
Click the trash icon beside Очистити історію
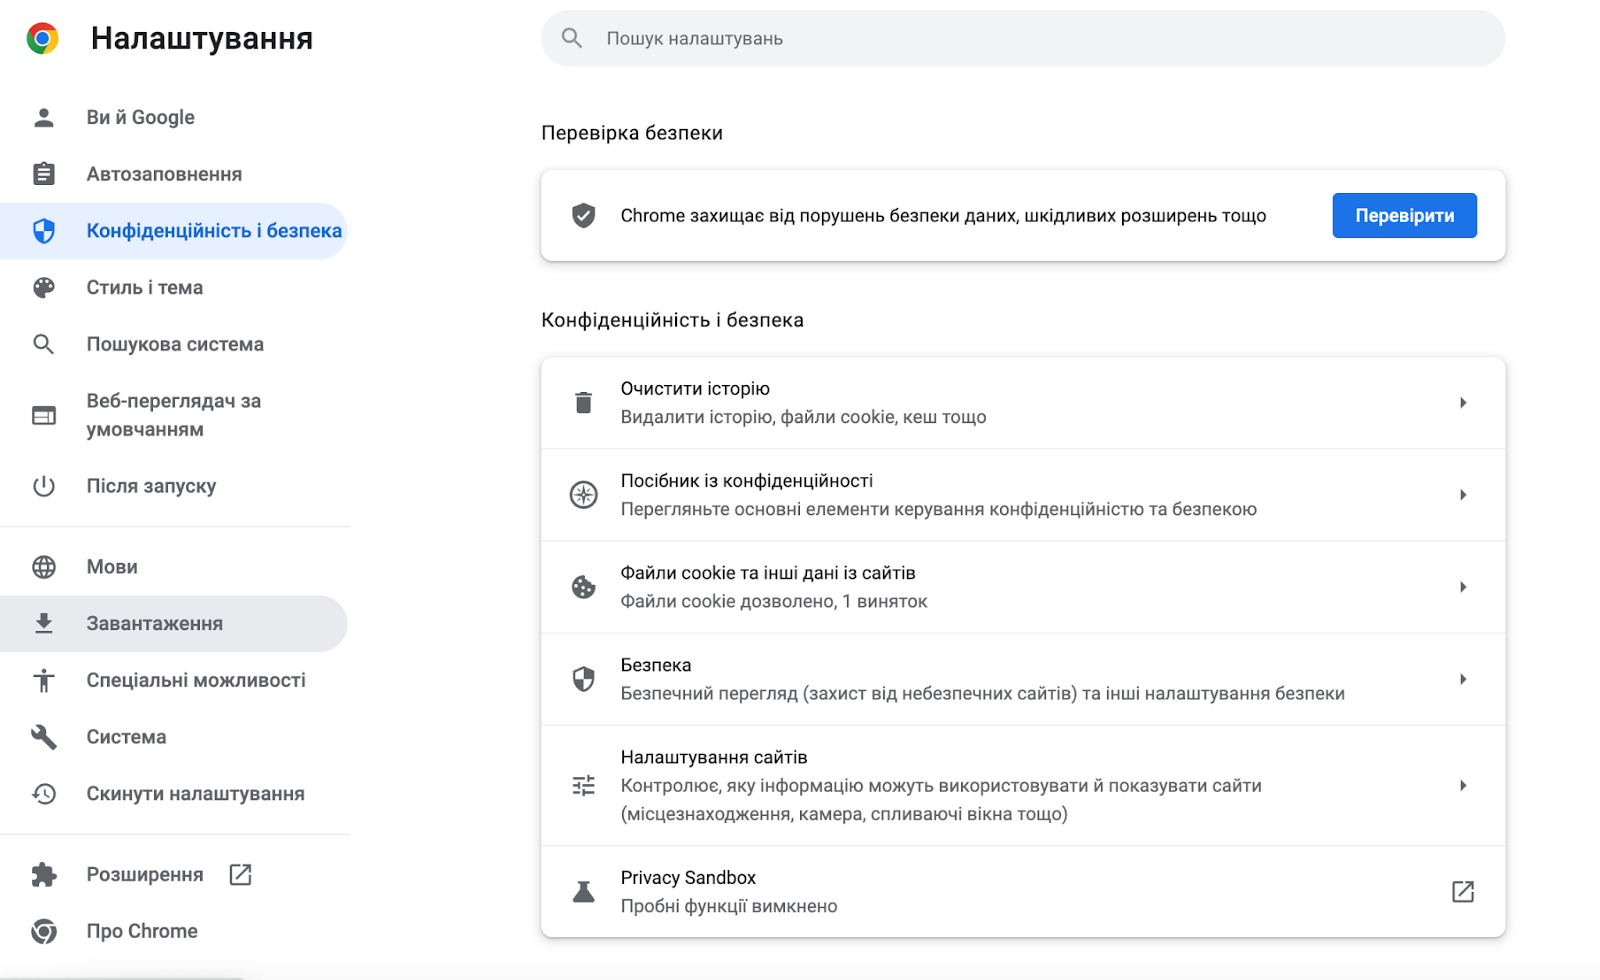pyautogui.click(x=584, y=403)
